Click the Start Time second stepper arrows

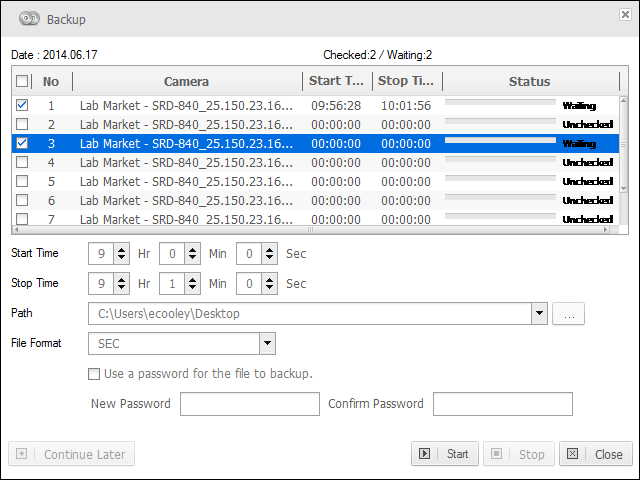[269, 253]
